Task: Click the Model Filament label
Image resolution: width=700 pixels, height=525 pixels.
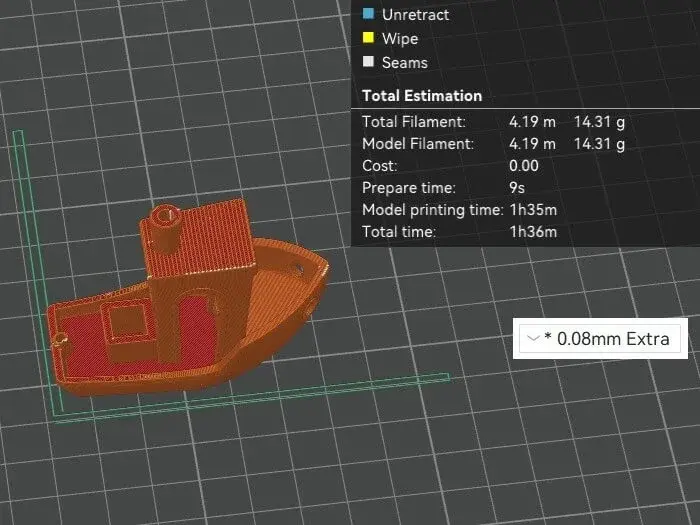Action: click(418, 144)
